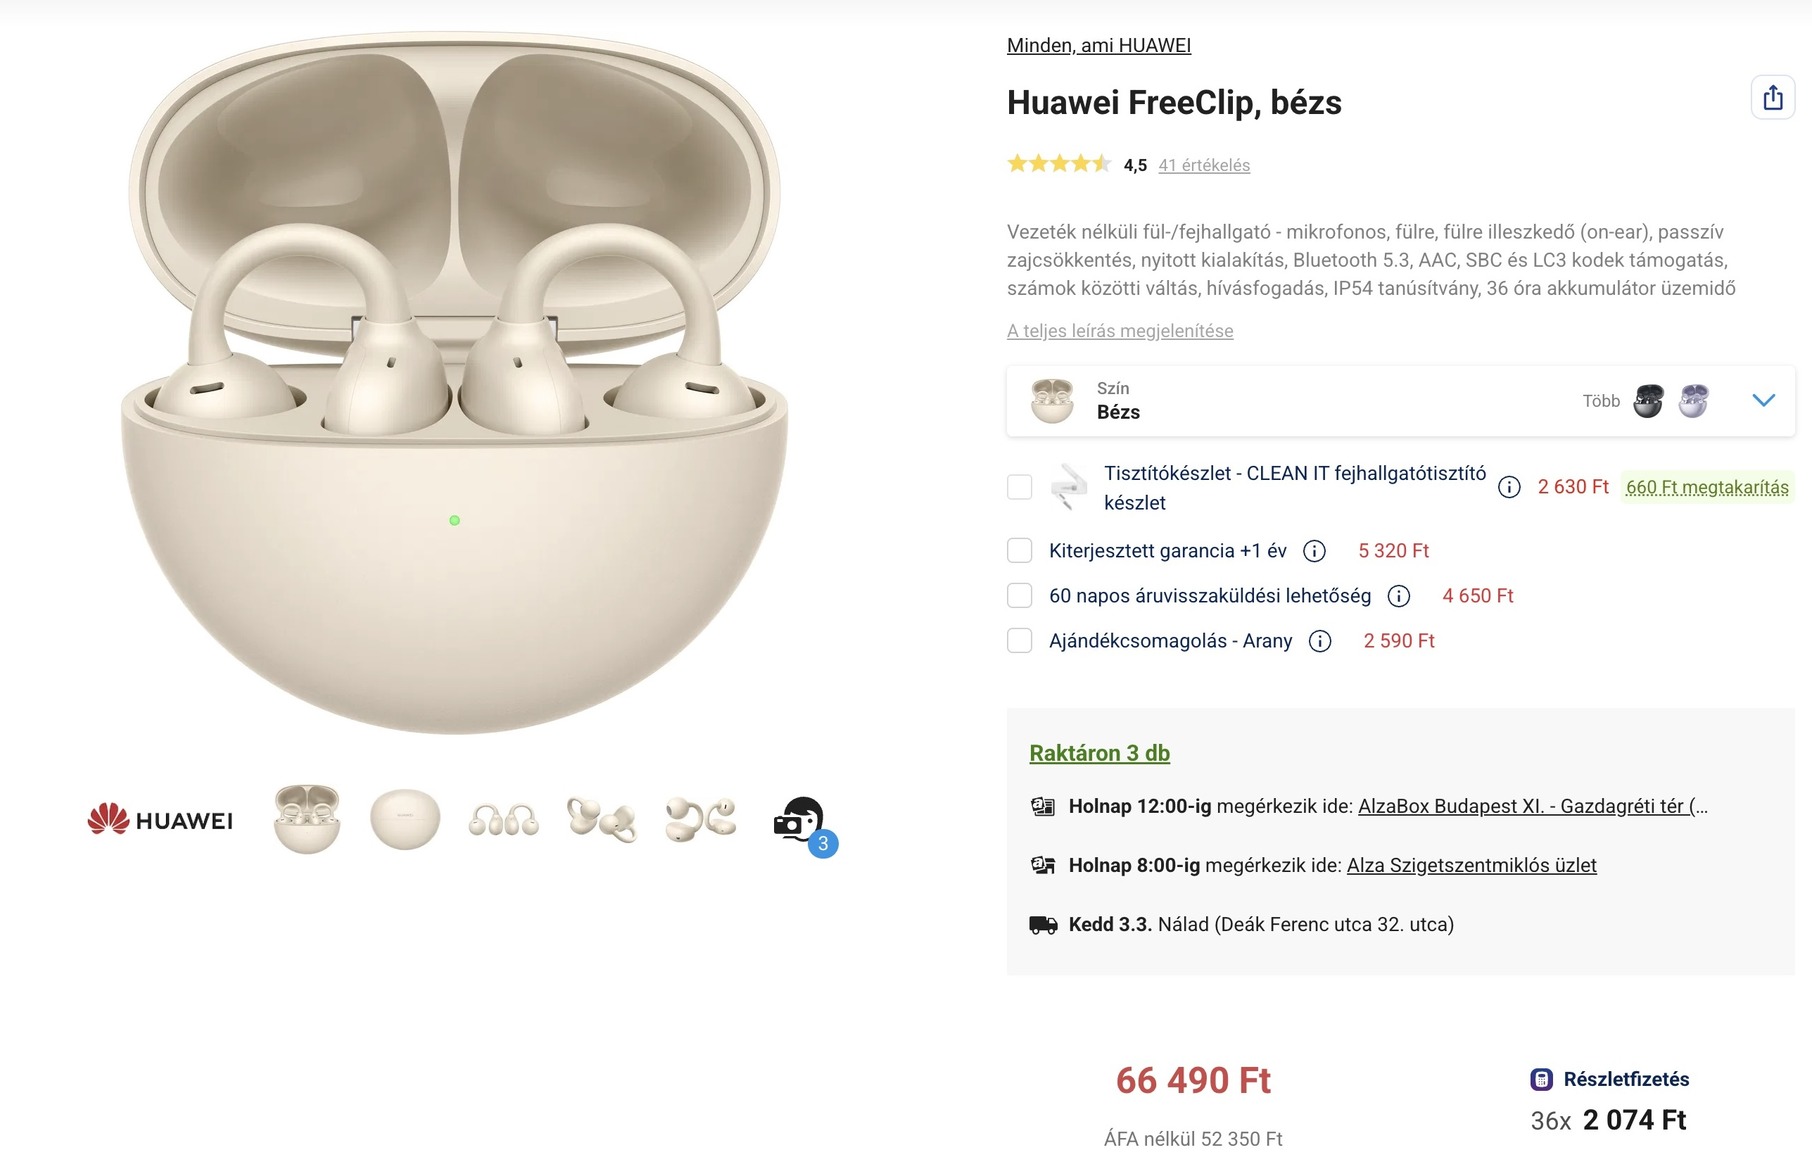Viewport: 1812px width, 1157px height.
Task: Tick the Kiterjesztett garancia +1 év checkbox
Action: (1019, 551)
